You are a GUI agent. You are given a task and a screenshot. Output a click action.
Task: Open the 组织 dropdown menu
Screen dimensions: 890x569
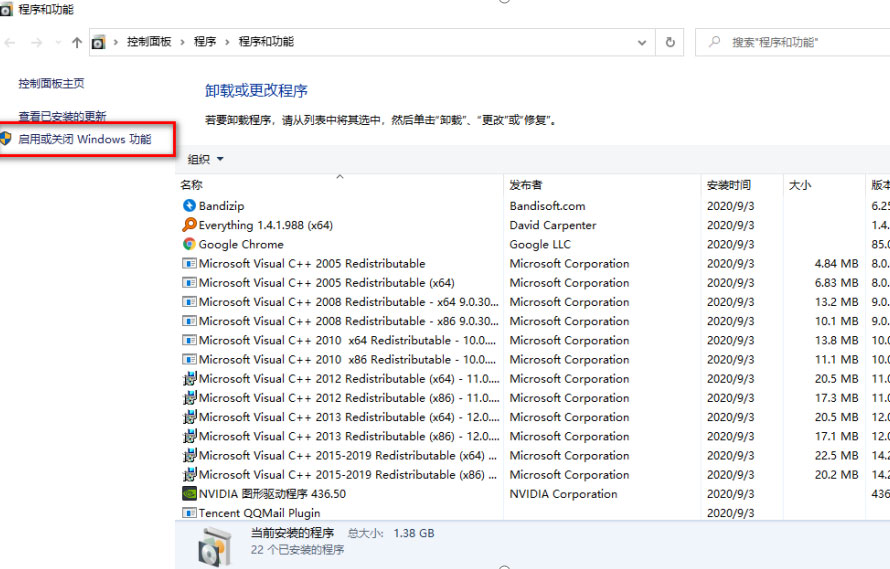point(206,159)
